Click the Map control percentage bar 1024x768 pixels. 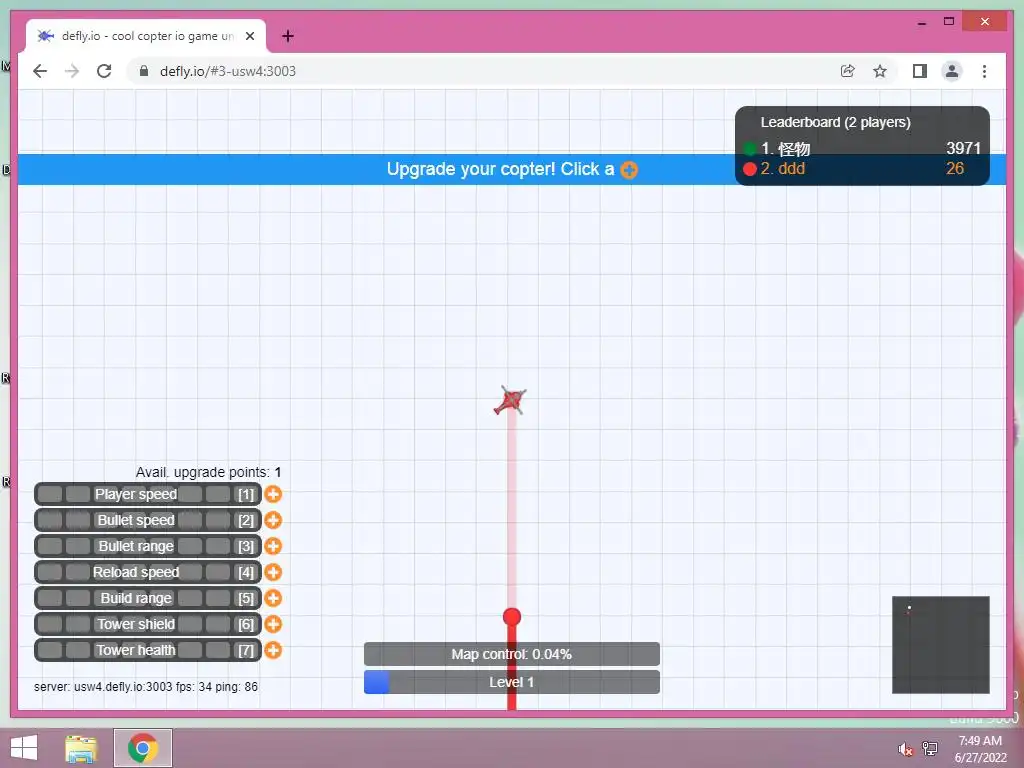(511, 654)
